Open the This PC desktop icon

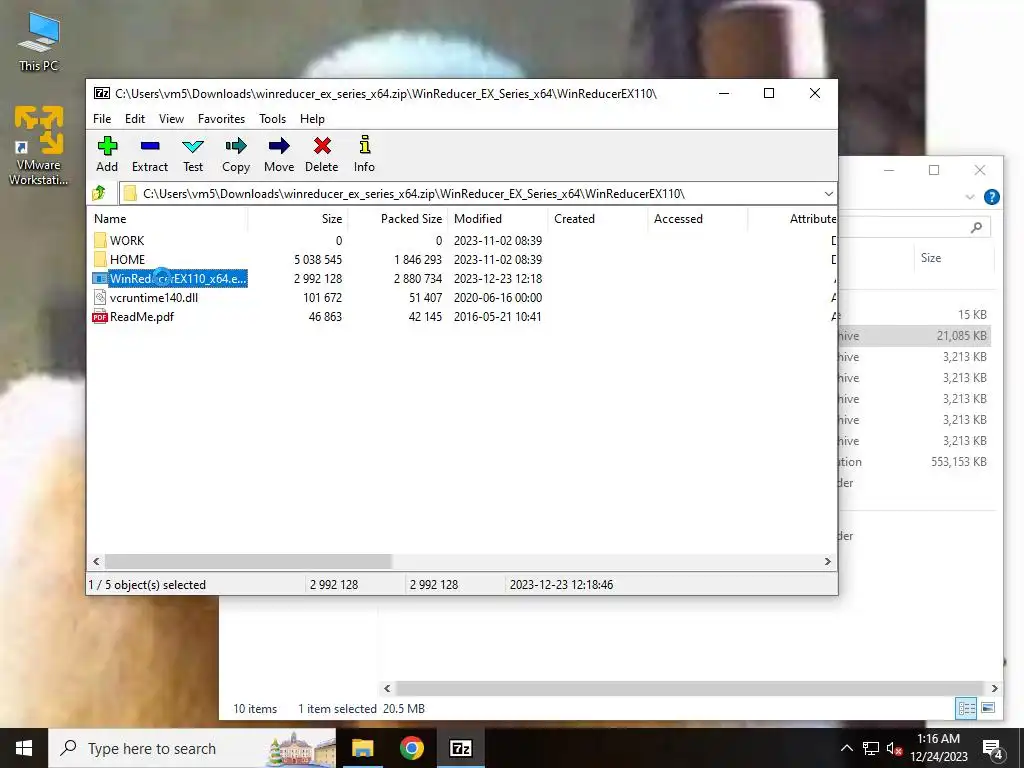(x=39, y=42)
